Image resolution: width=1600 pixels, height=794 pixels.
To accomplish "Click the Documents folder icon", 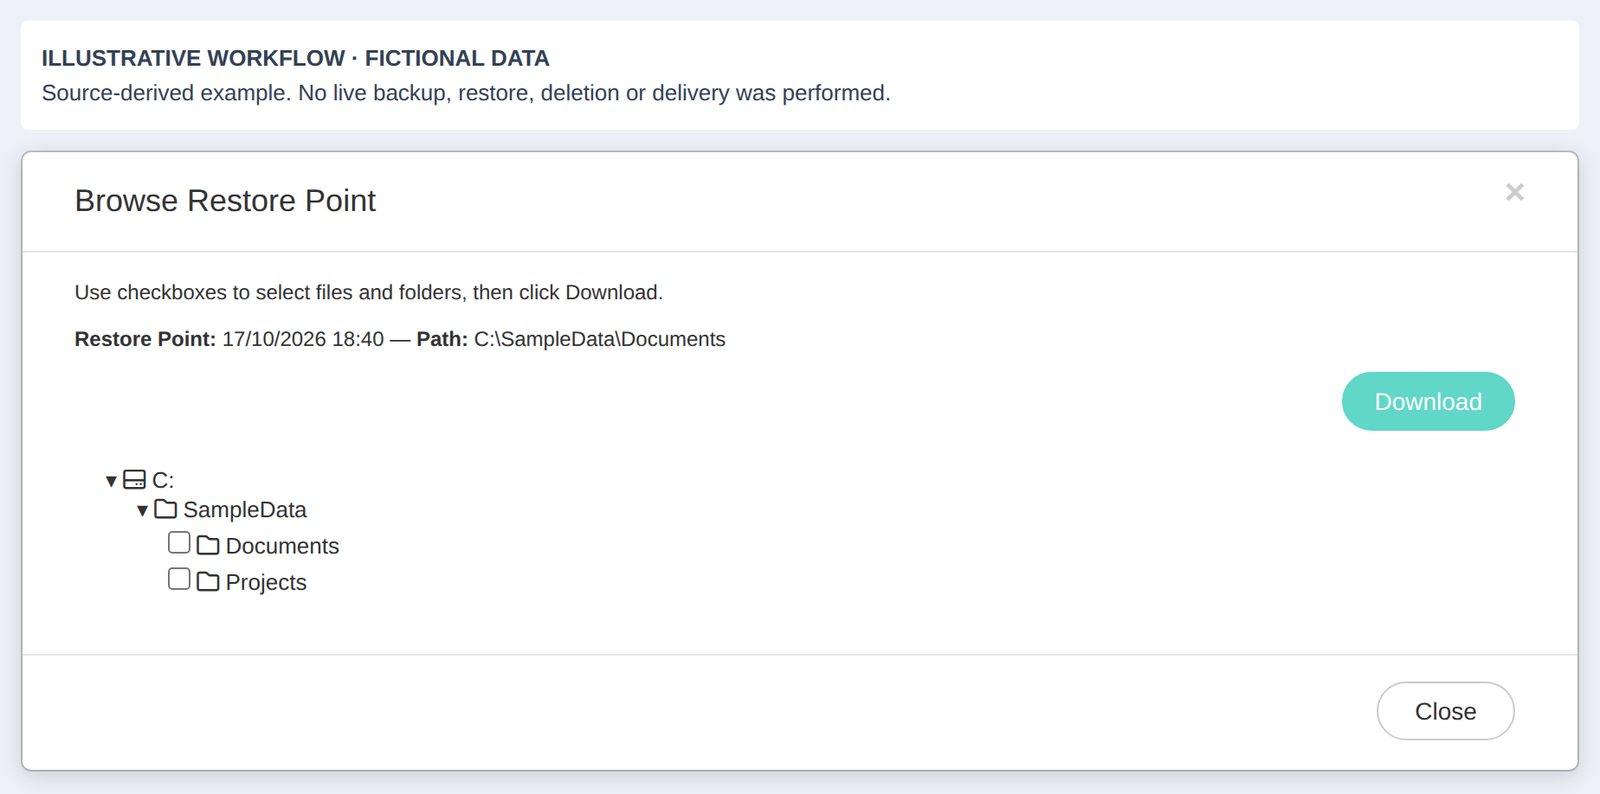I will point(208,545).
